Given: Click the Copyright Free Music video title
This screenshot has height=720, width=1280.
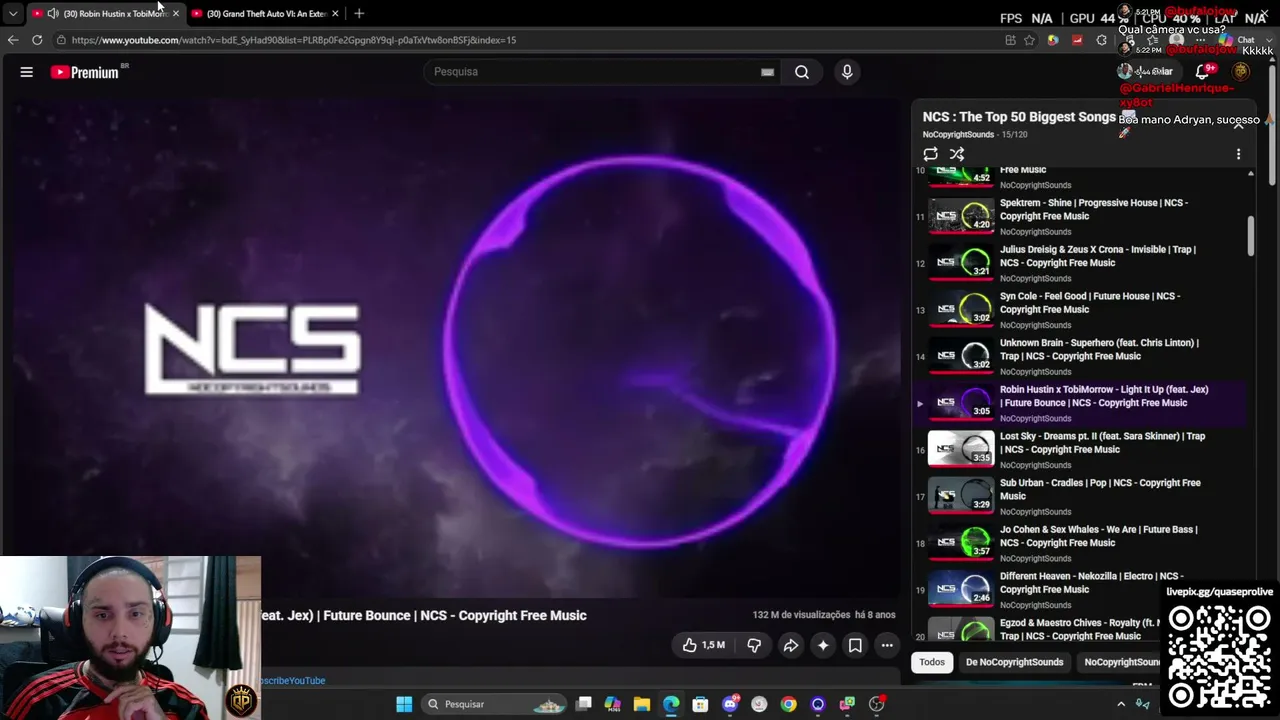Looking at the screenshot, I should pos(424,615).
